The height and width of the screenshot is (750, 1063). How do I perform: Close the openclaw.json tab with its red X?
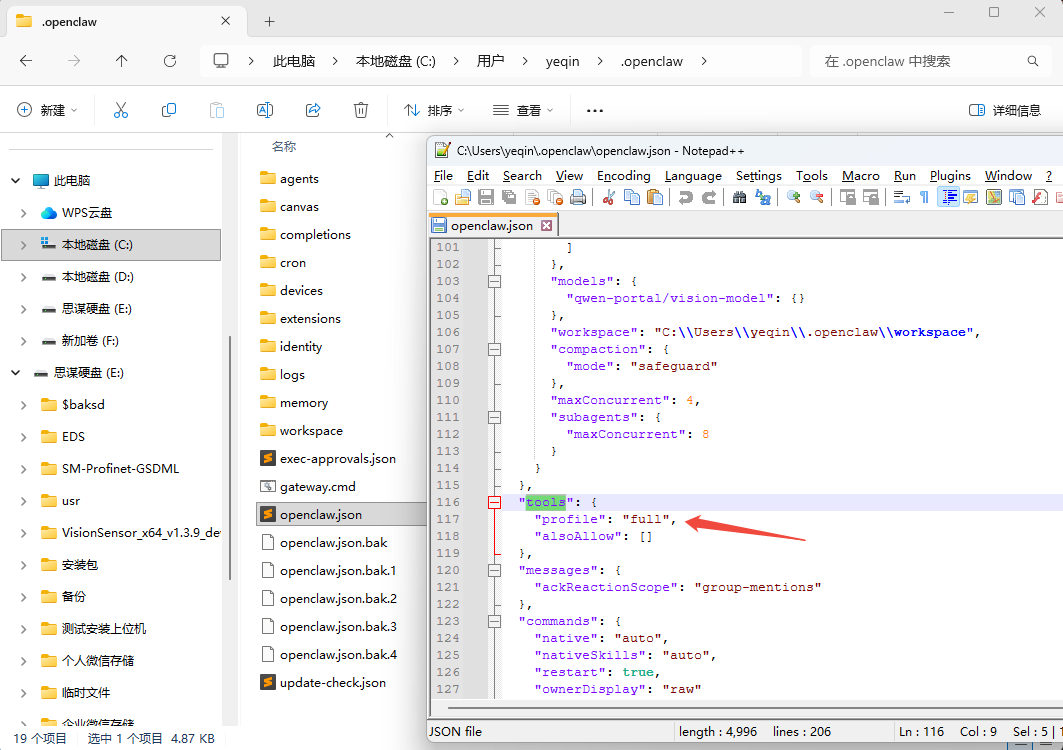tap(546, 226)
